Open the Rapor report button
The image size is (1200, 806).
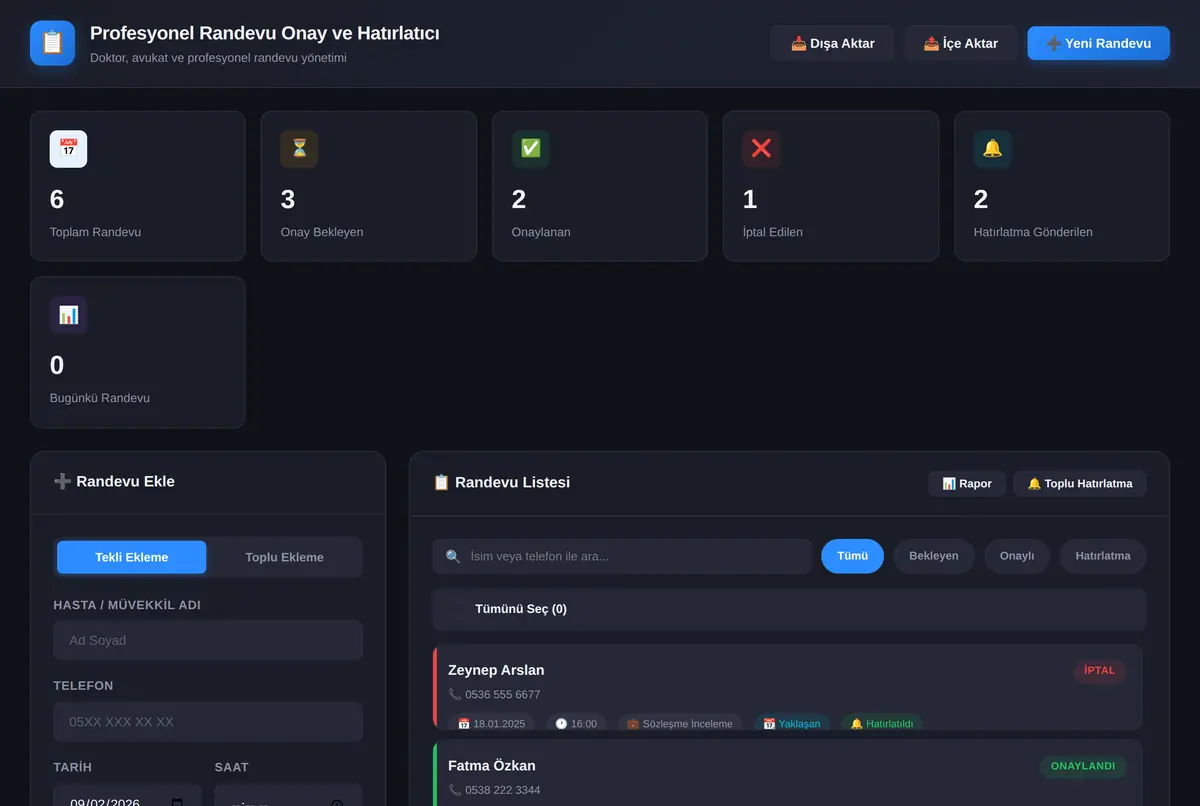[967, 483]
